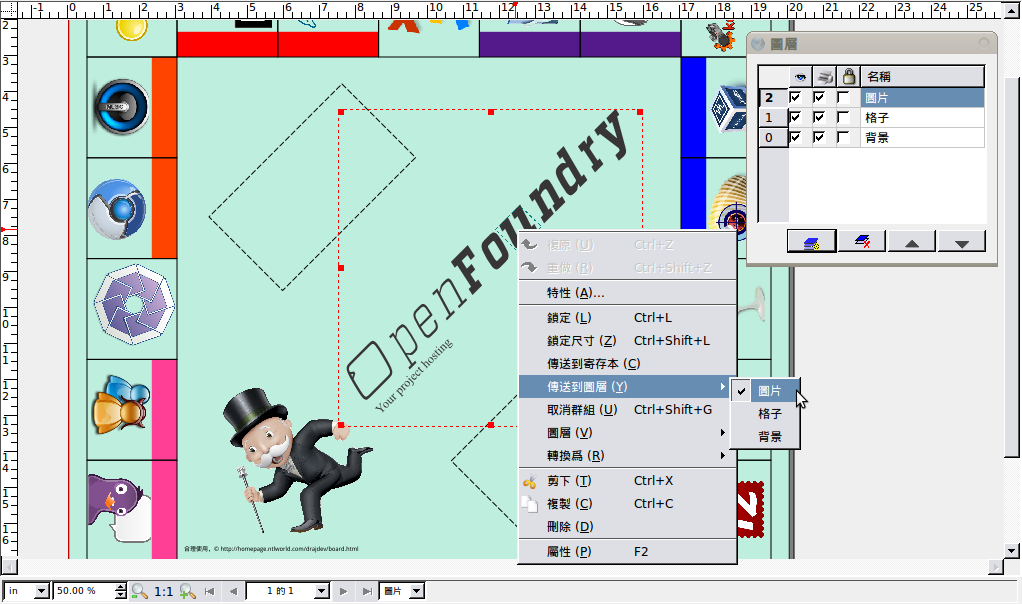Click the ruler origin corner box
Image resolution: width=1022 pixels, height=604 pixels.
(8, 9)
